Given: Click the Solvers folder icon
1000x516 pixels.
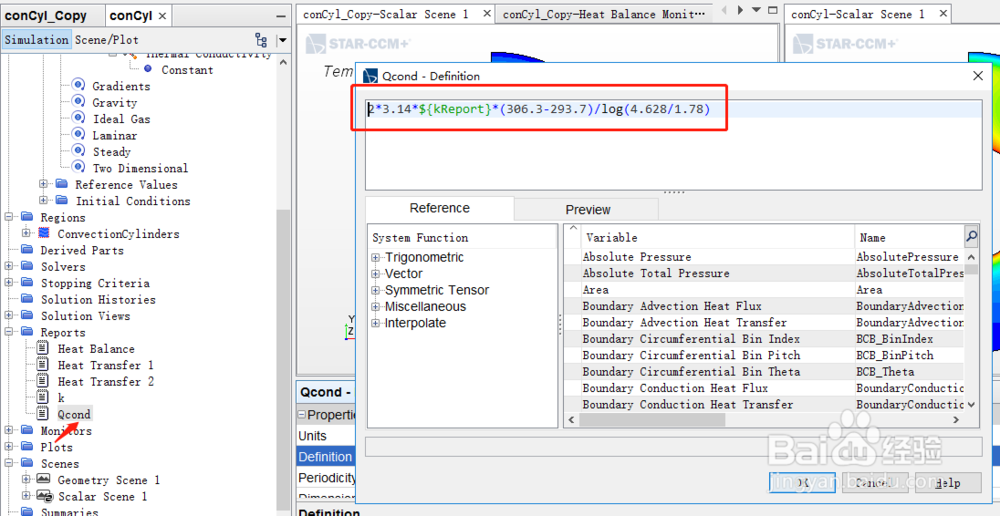Looking at the screenshot, I should tap(27, 266).
